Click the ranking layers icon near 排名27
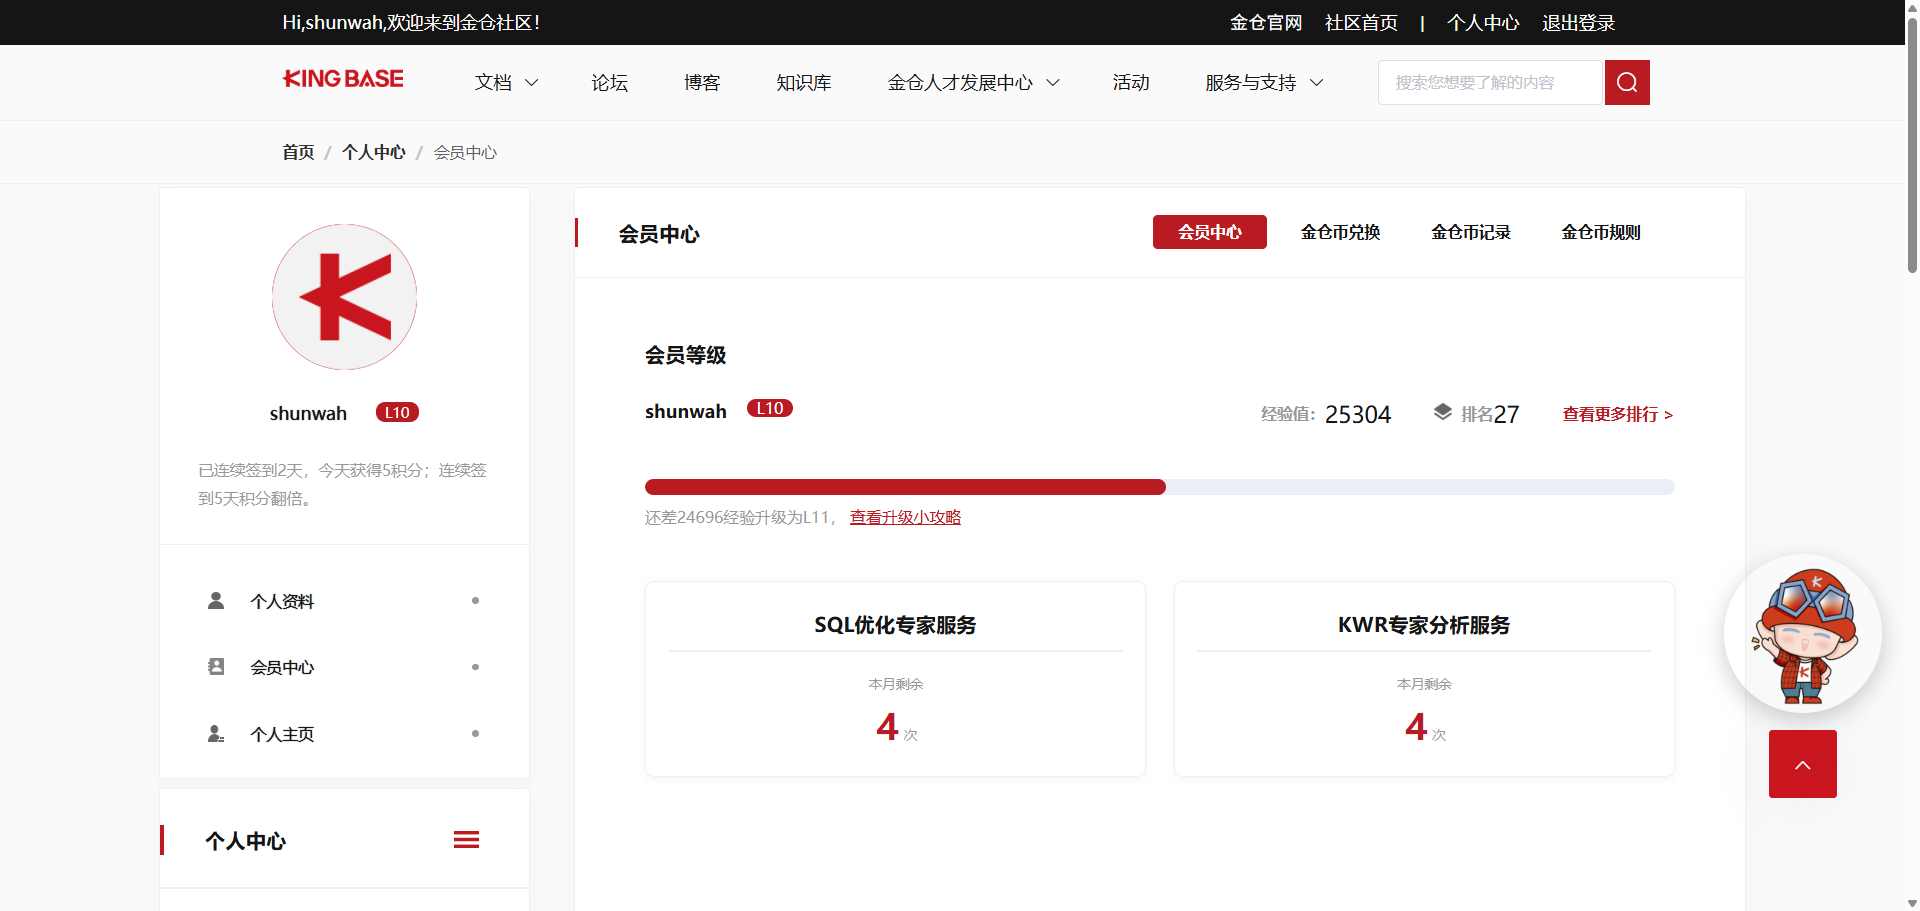This screenshot has height=911, width=1920. tap(1442, 412)
